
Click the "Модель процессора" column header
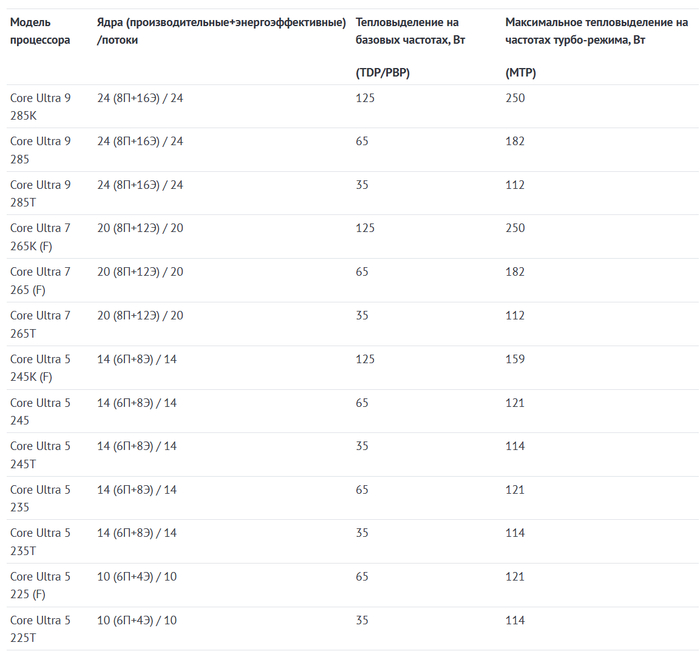[40, 31]
